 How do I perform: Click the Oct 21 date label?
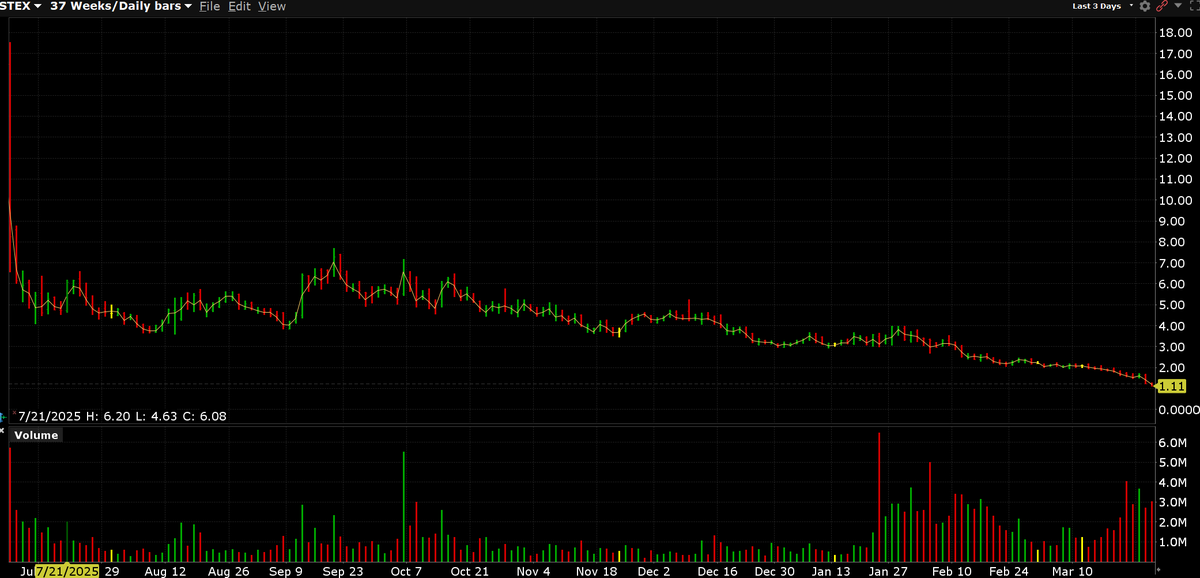[468, 572]
